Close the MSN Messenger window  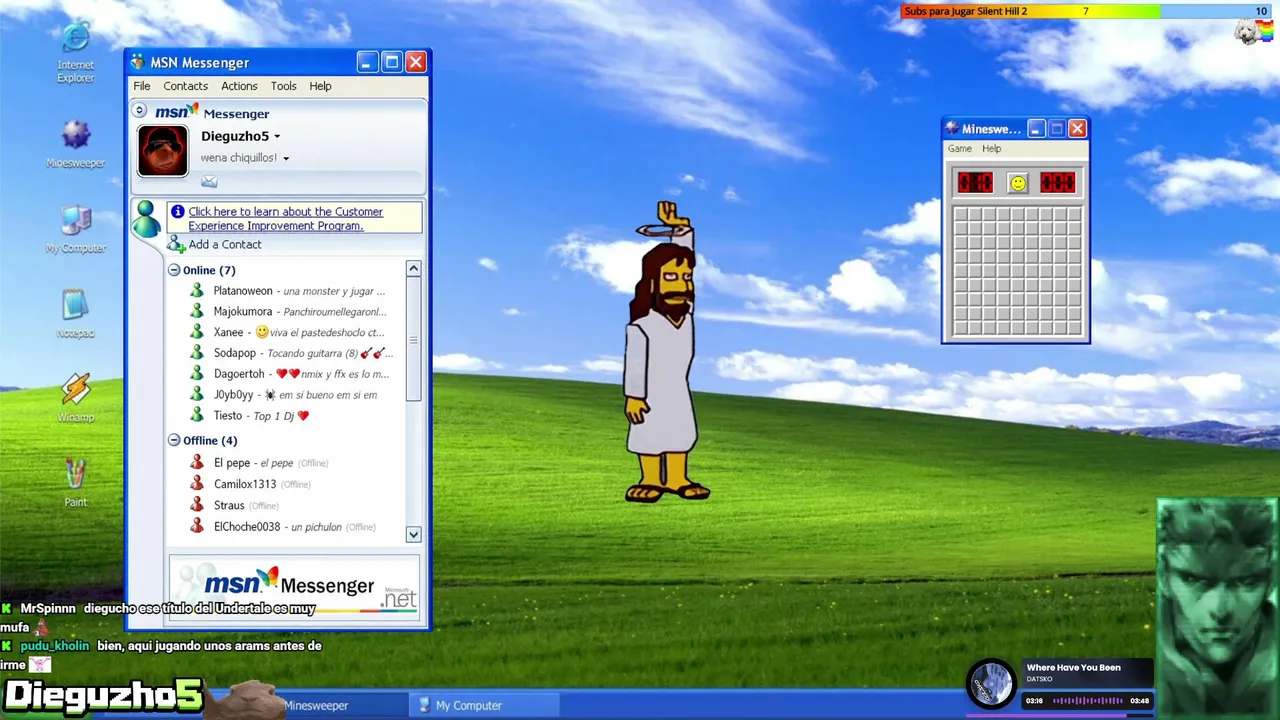tap(416, 62)
